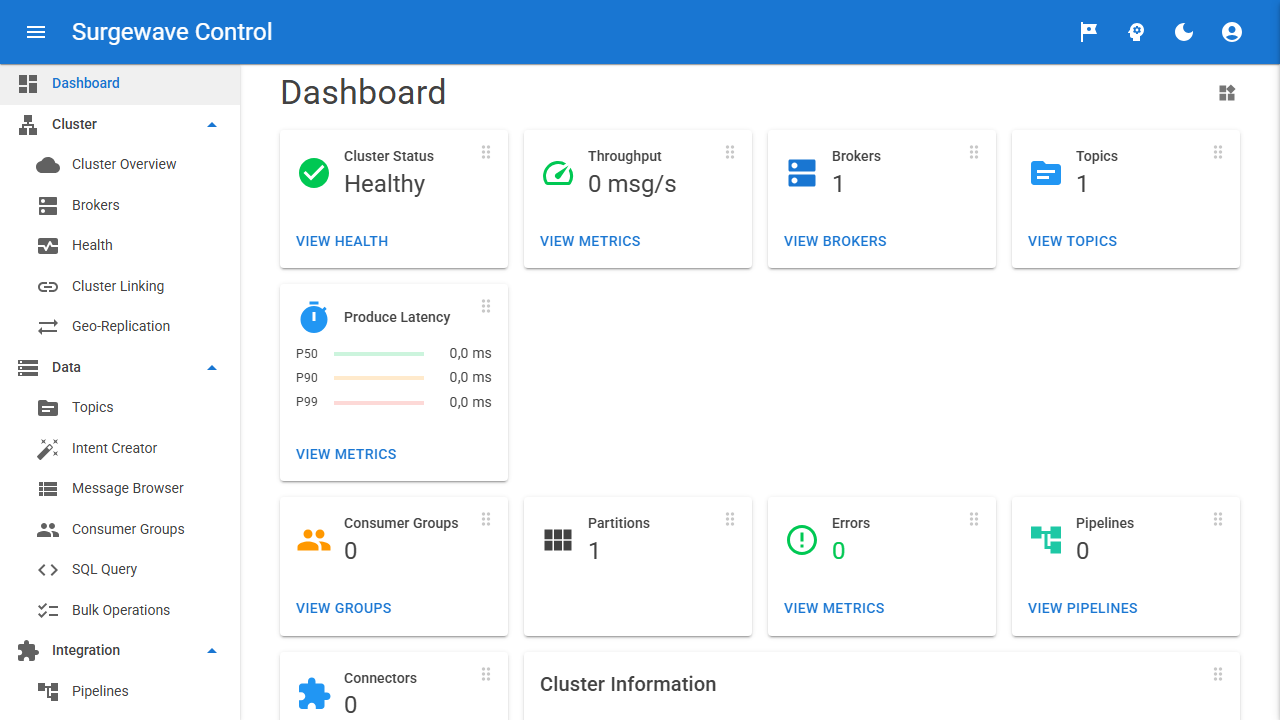This screenshot has height=720, width=1280.
Task: Click the teal Pipelines icon on card
Action: [x=1046, y=540]
